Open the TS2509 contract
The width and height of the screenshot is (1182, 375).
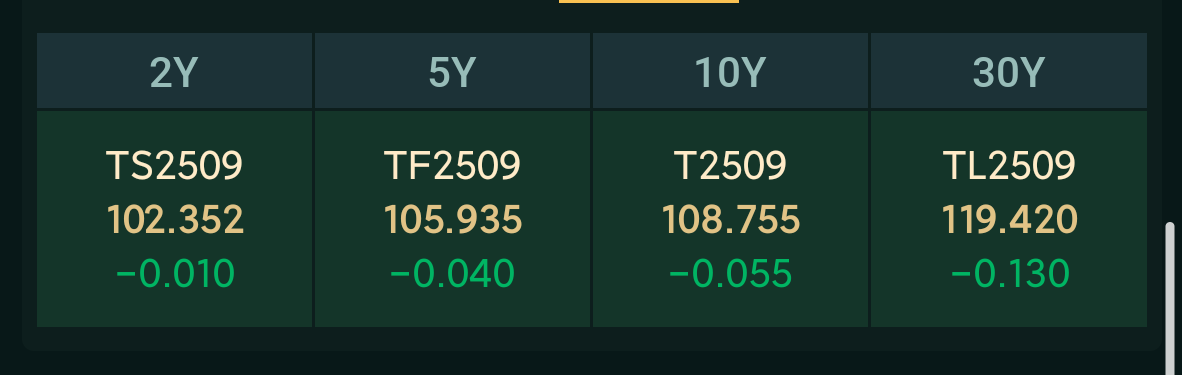click(x=174, y=165)
